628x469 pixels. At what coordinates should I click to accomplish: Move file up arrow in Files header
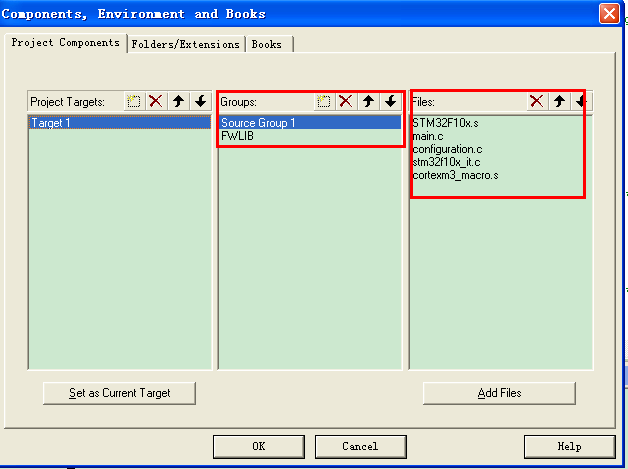pyautogui.click(x=559, y=101)
